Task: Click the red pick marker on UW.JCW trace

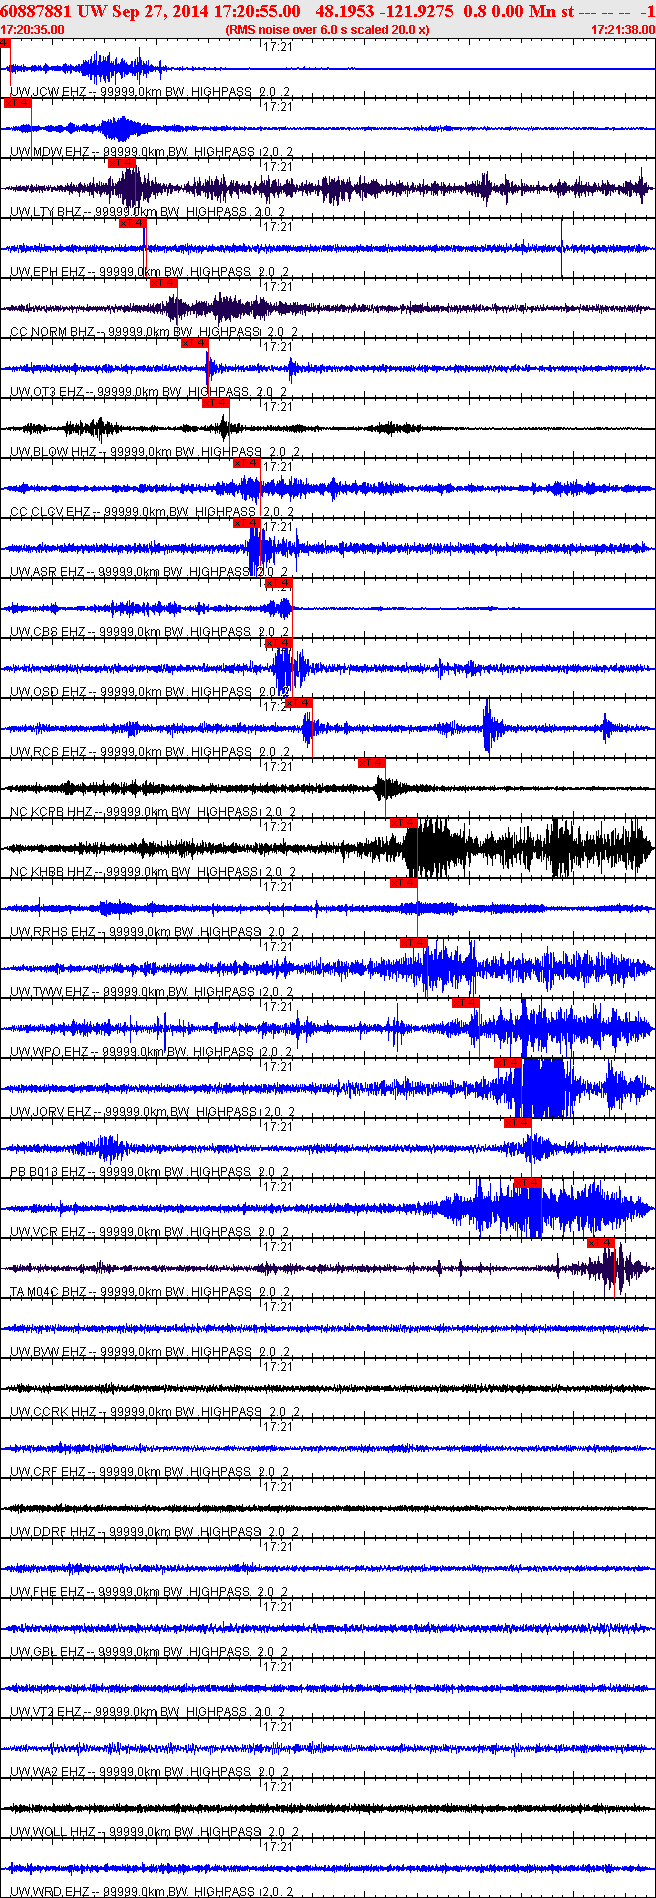Action: [x=5, y=43]
